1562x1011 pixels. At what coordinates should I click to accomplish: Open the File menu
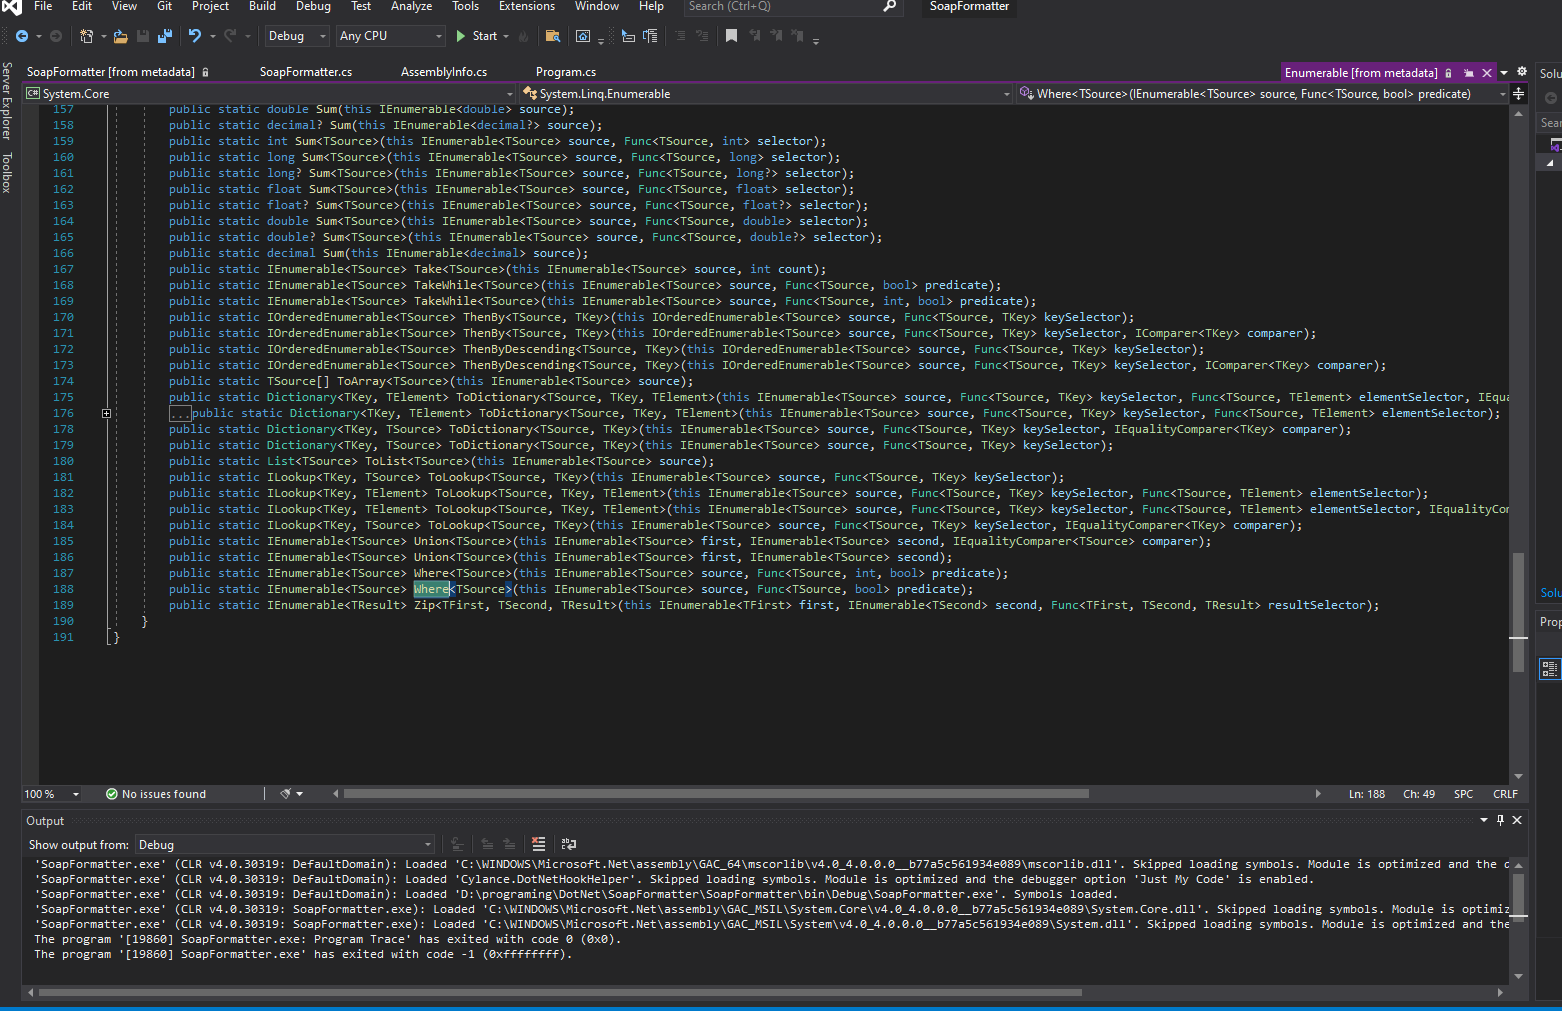(43, 6)
